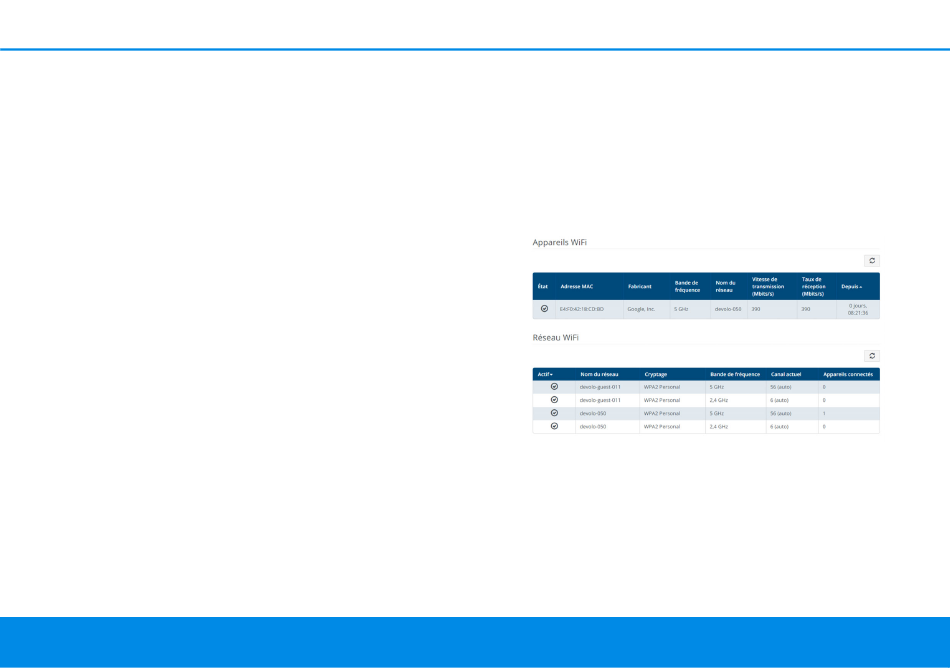The height and width of the screenshot is (668, 950).
Task: Click the Nom du réseau header in Réseau WiFi
Action: pos(599,374)
